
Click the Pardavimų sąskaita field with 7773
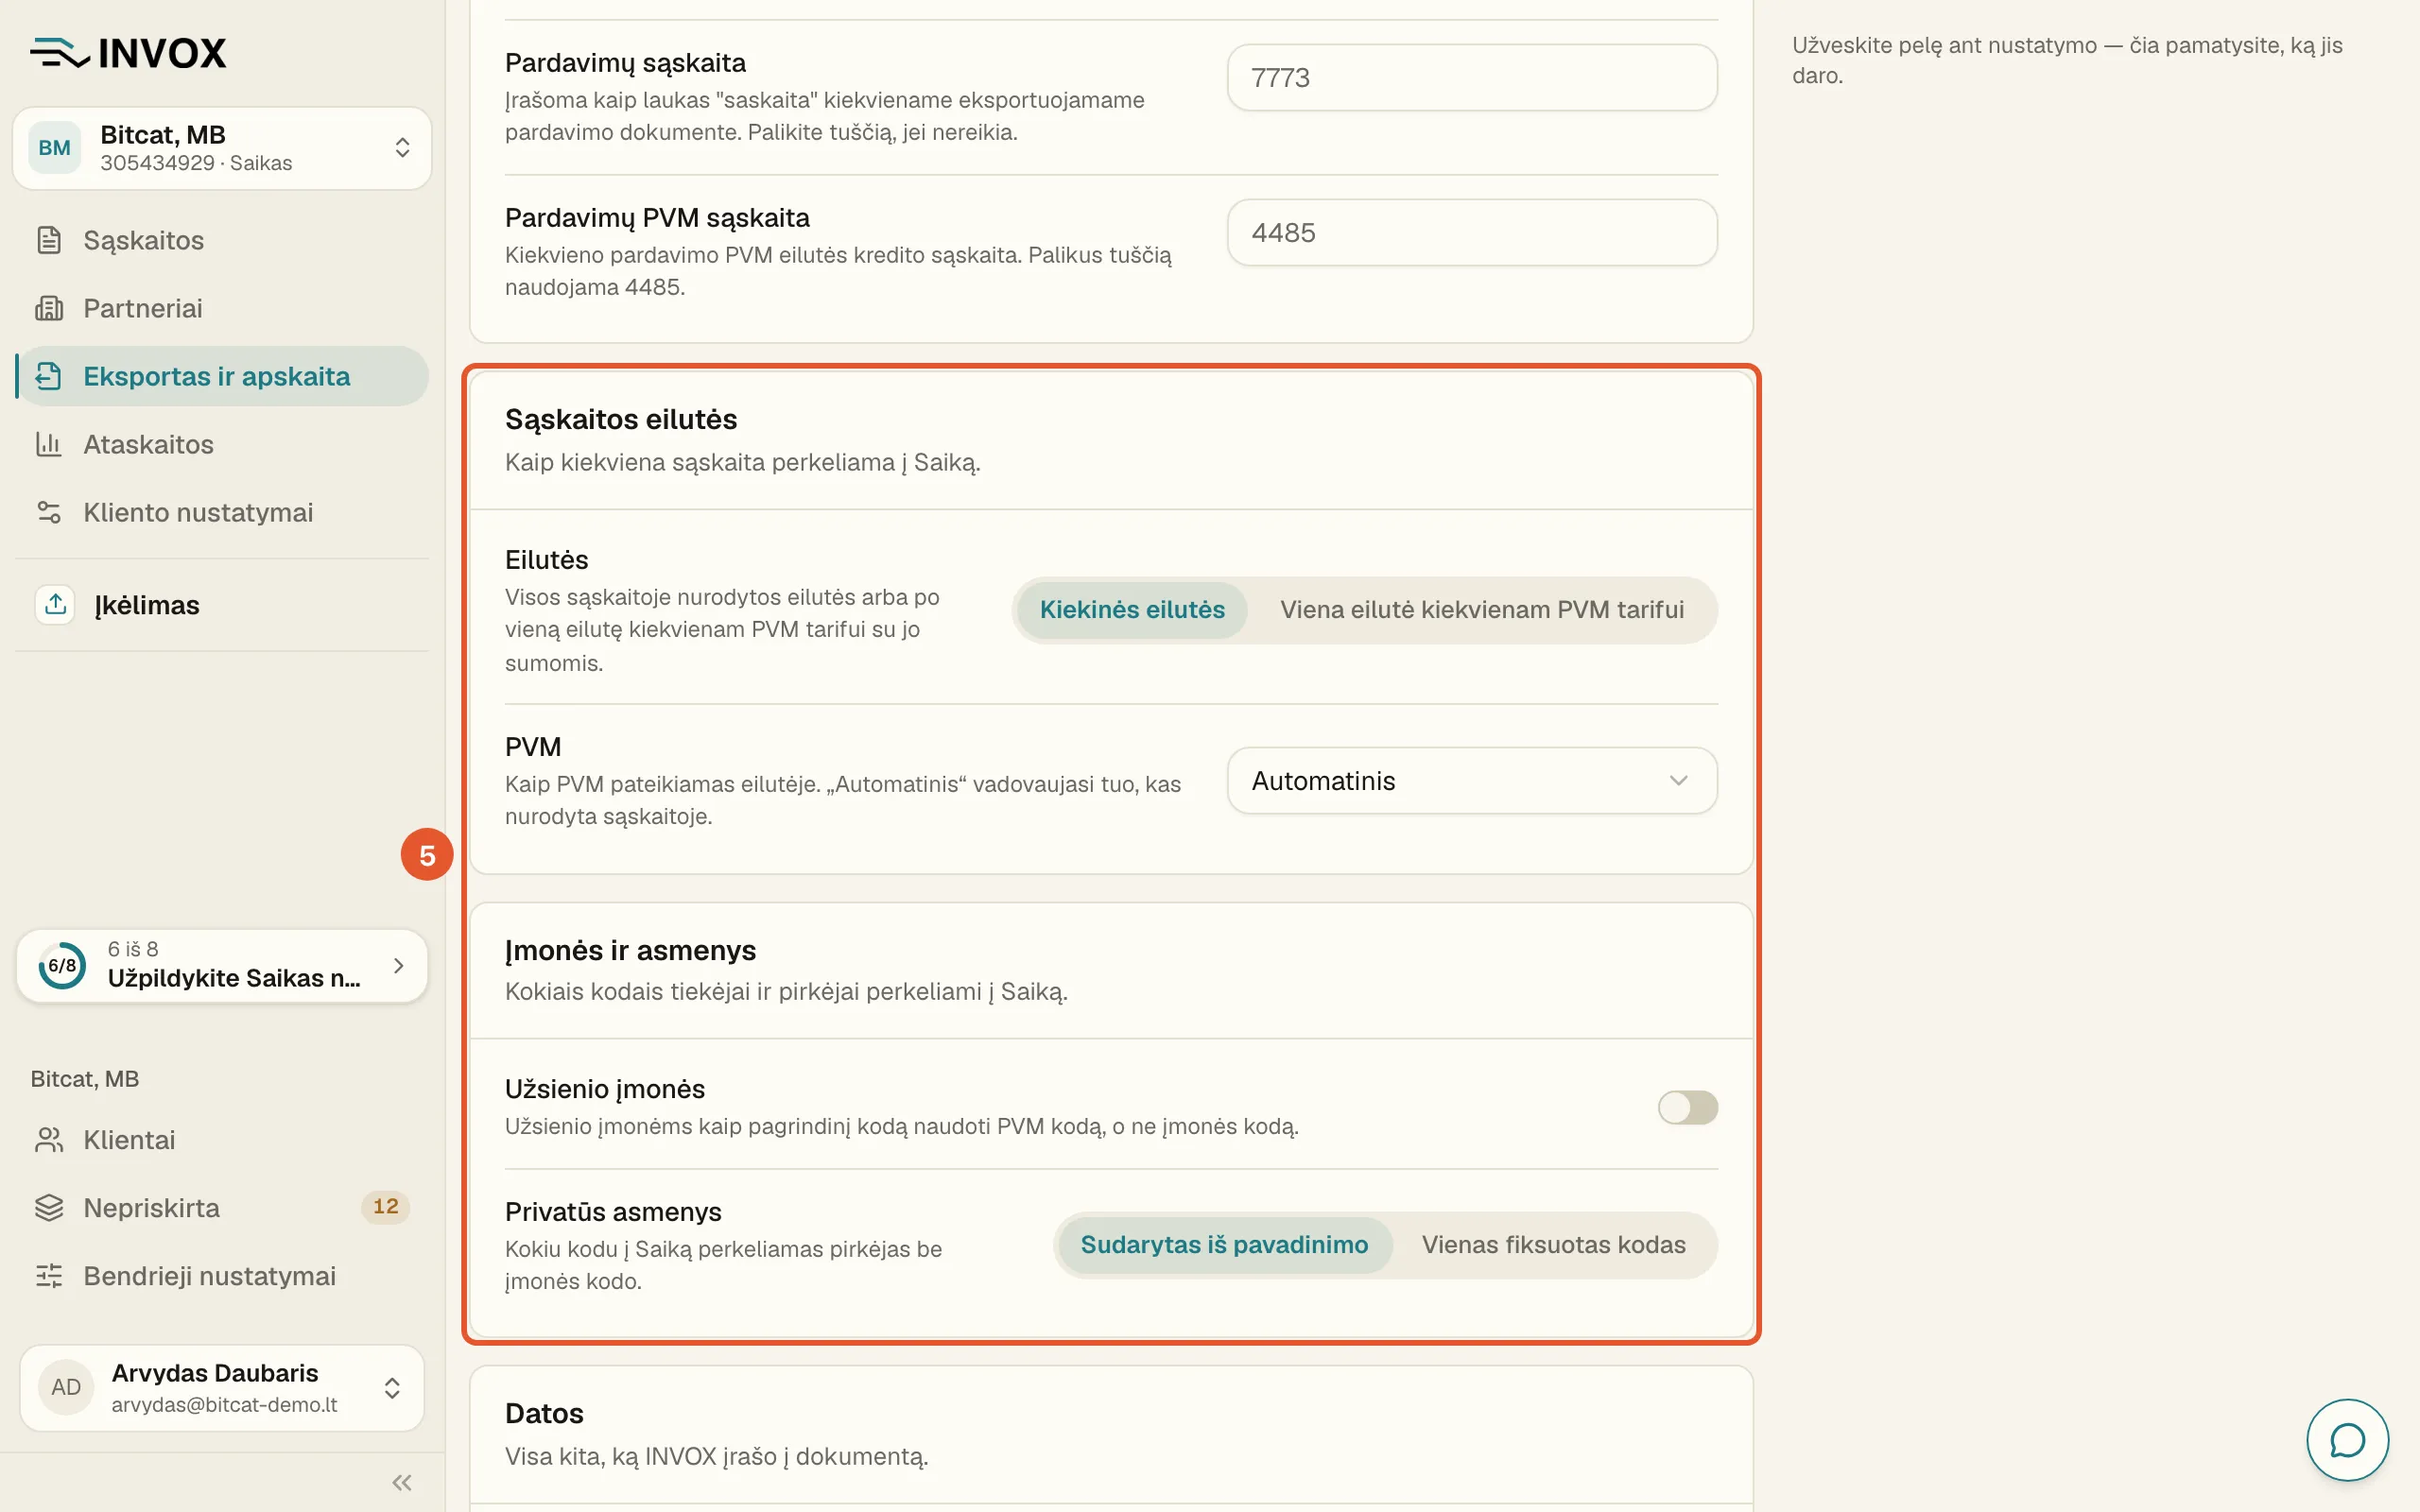point(1472,77)
